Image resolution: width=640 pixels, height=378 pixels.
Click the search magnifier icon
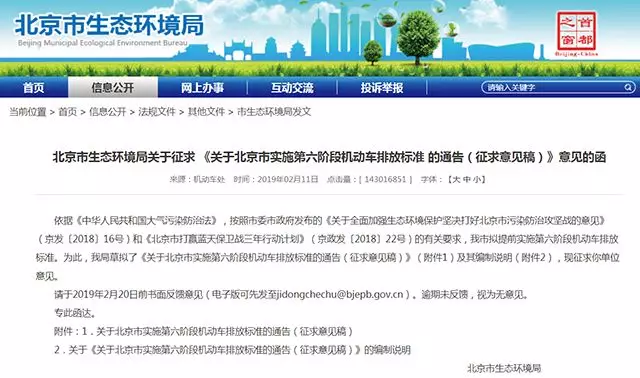628,87
